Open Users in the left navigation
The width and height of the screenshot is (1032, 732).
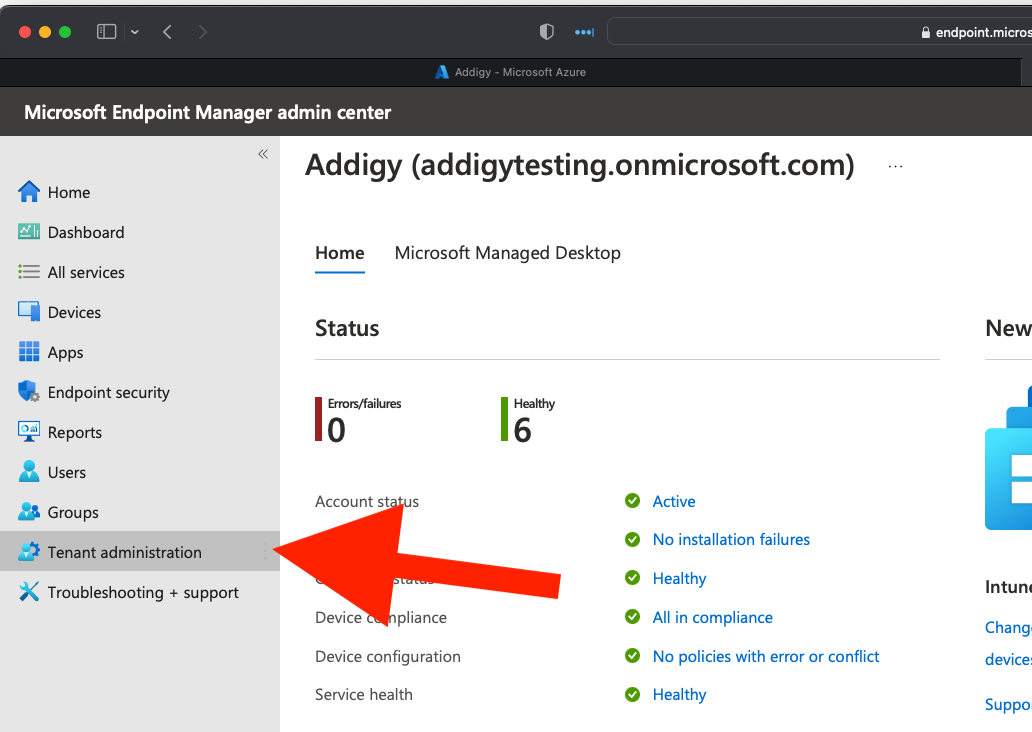(x=66, y=473)
